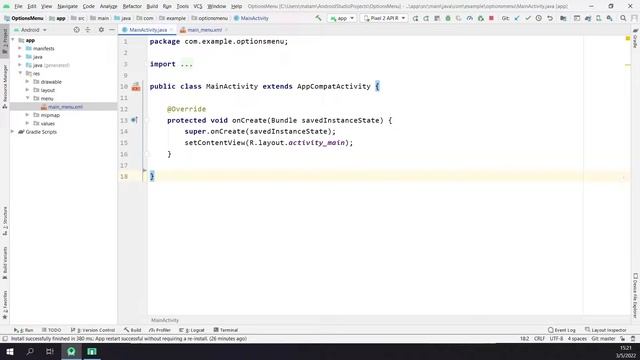Image resolution: width=640 pixels, height=360 pixels.
Task: Open the Navigate menu
Action: coord(67,7)
